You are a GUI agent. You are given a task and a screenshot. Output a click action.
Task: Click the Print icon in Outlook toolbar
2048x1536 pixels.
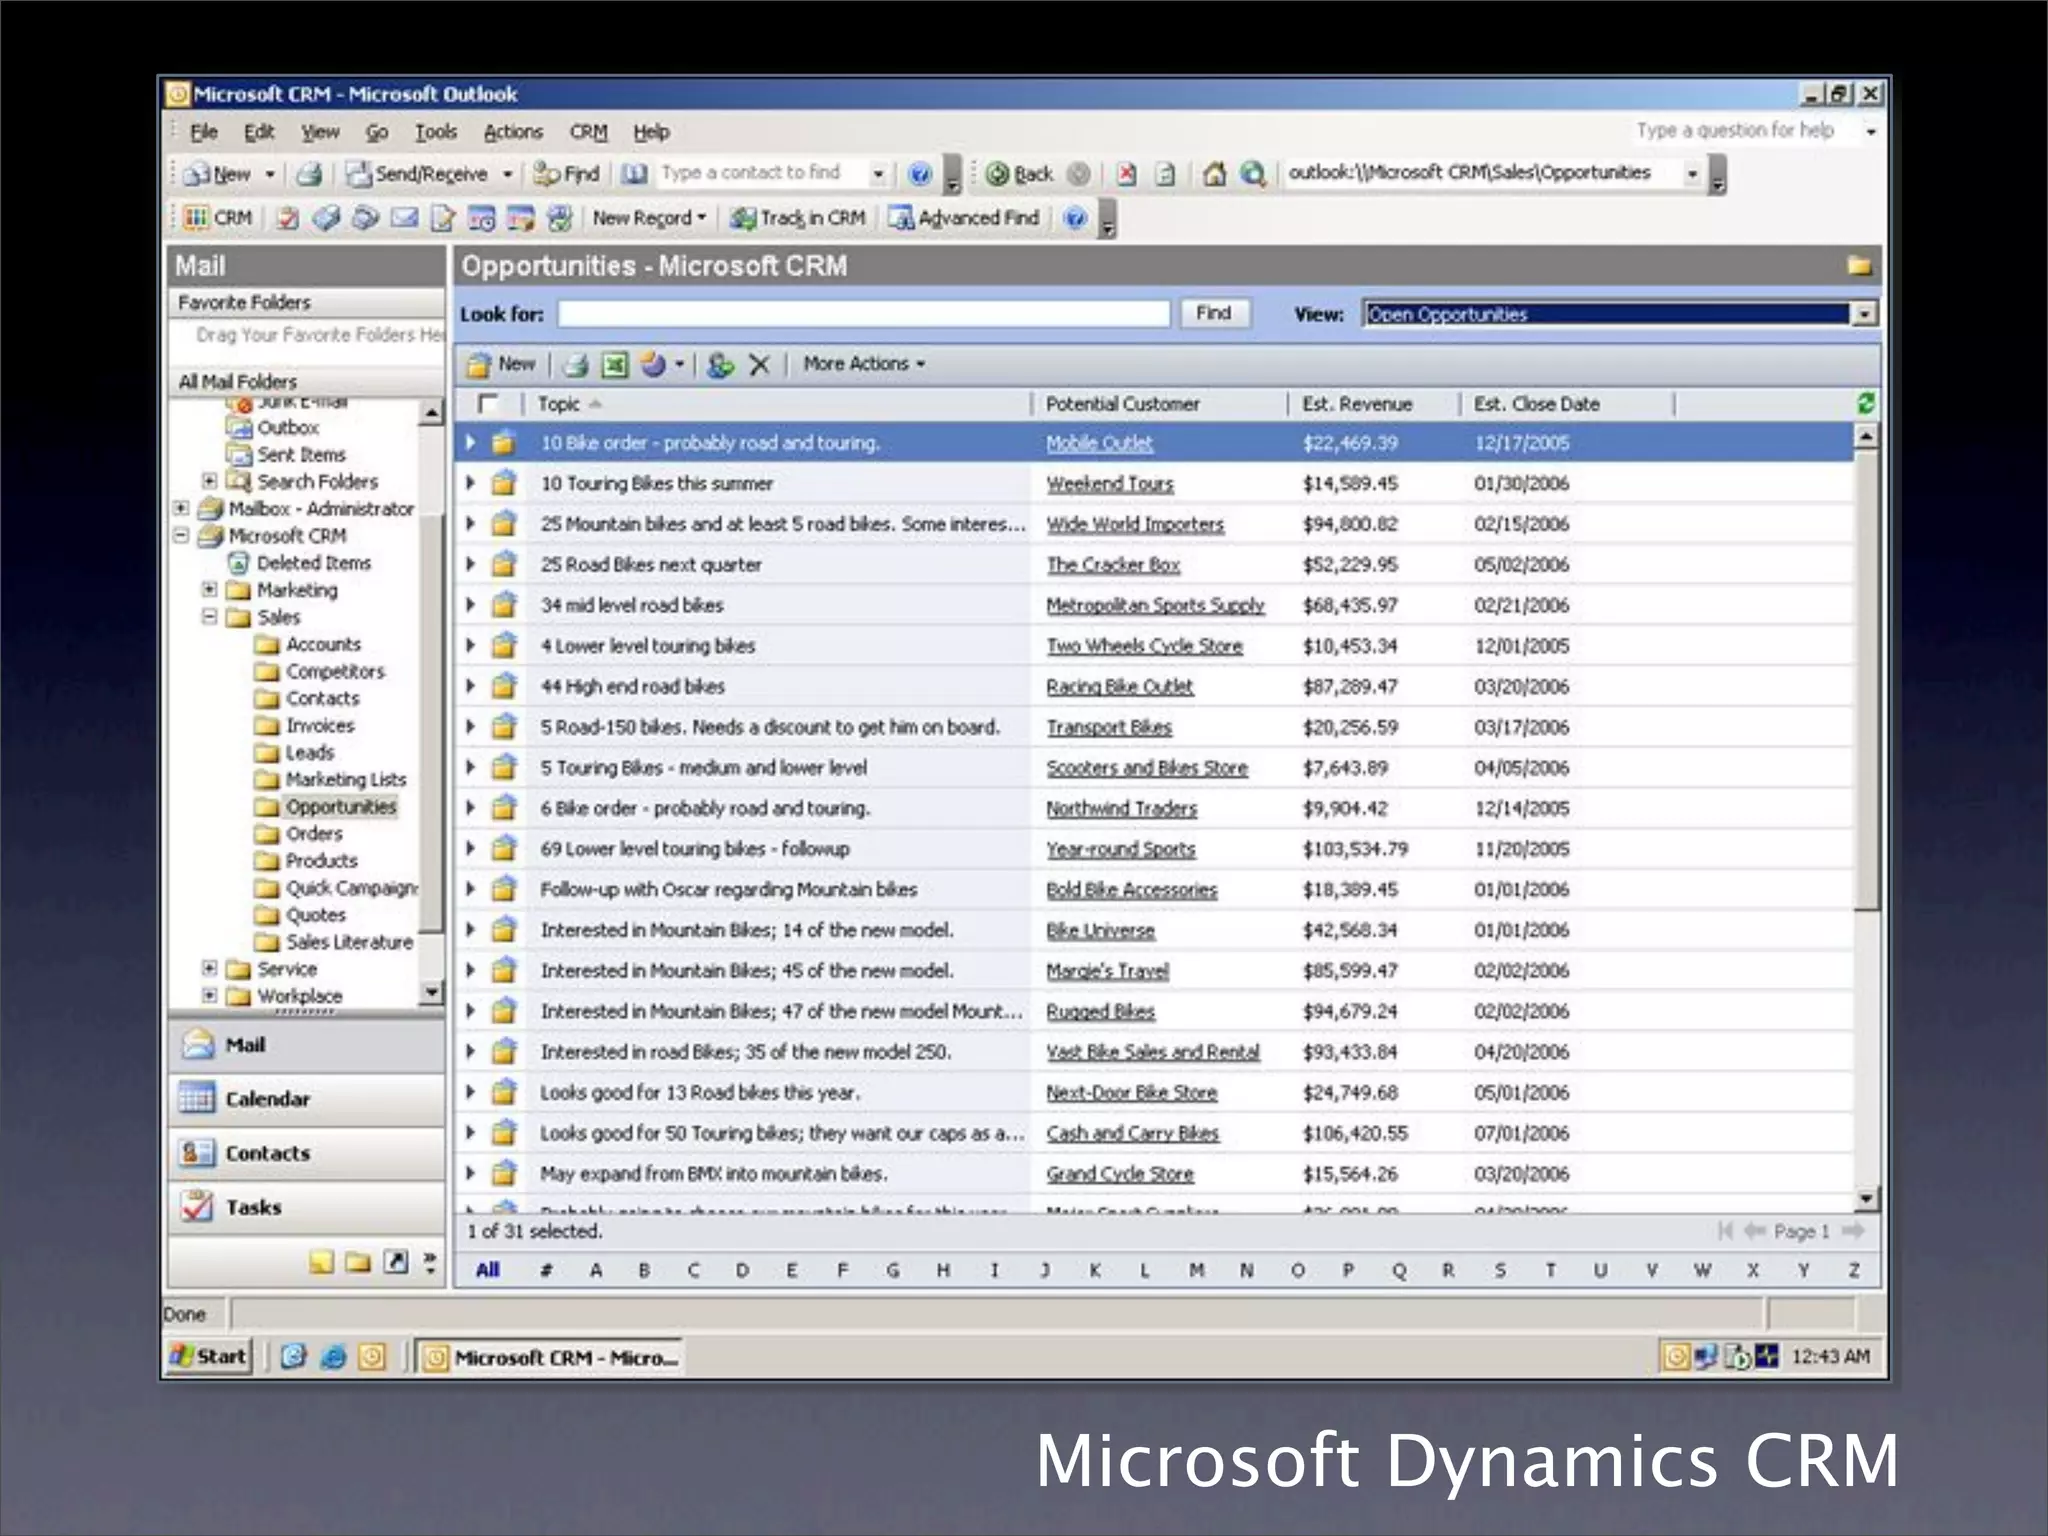[x=309, y=174]
